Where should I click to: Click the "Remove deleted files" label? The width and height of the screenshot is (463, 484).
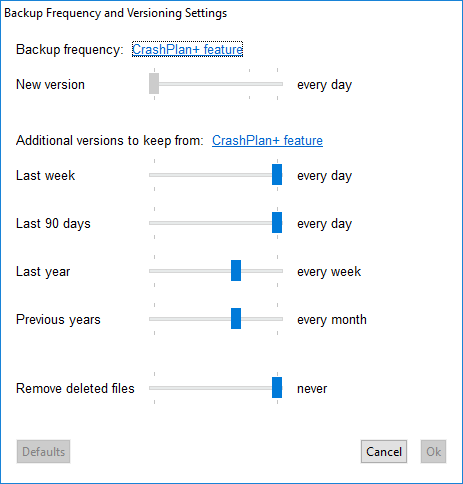click(x=75, y=389)
